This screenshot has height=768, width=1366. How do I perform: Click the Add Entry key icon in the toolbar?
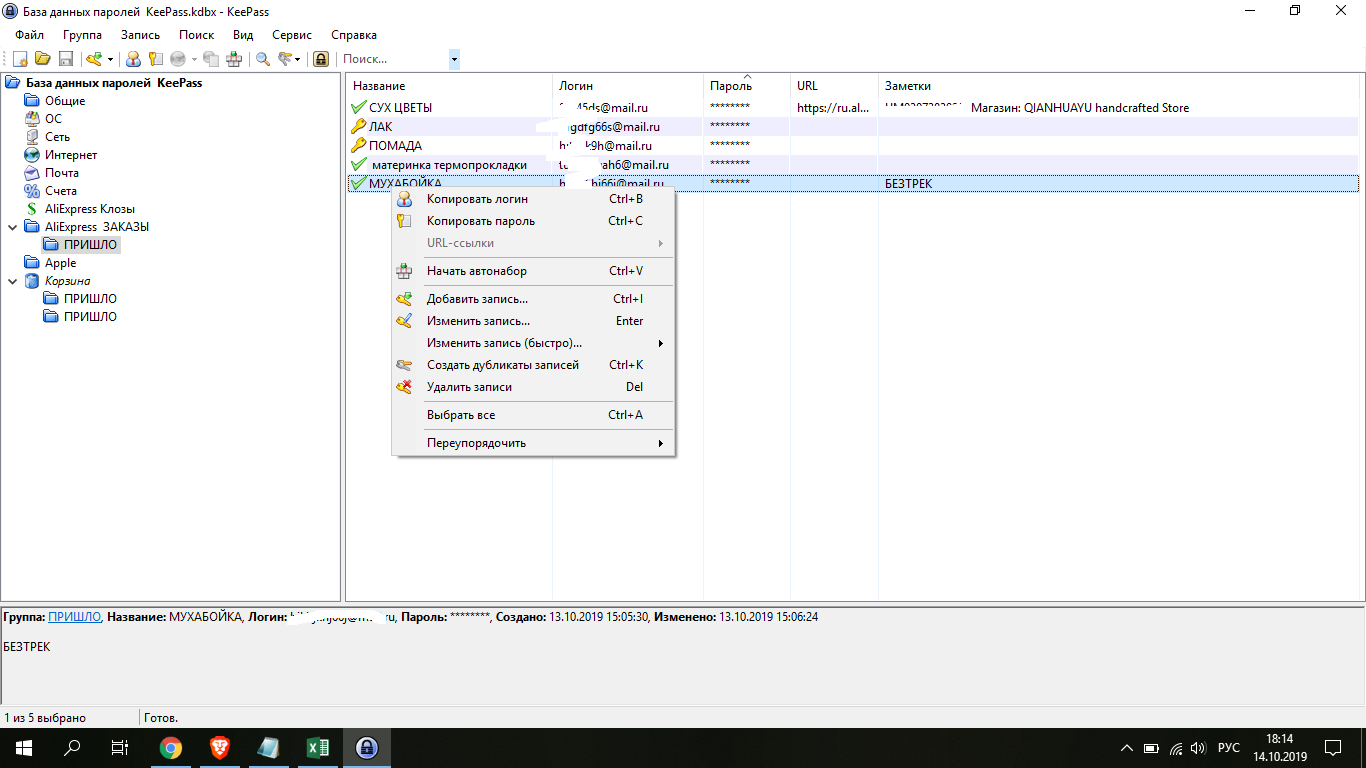pyautogui.click(x=94, y=59)
